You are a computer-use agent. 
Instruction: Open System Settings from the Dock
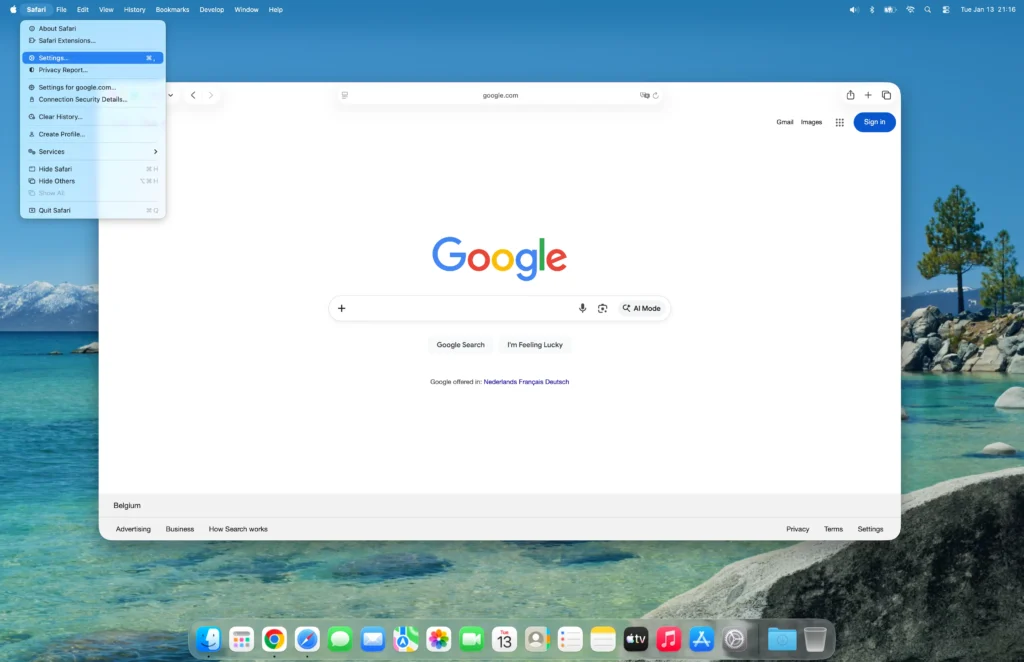click(x=736, y=638)
